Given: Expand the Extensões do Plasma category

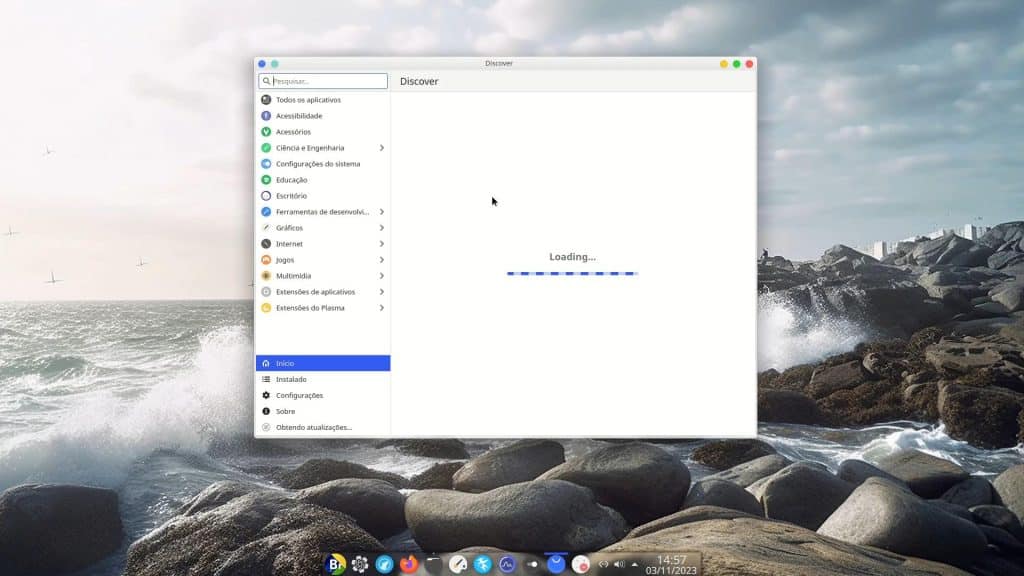Looking at the screenshot, I should click(x=381, y=307).
